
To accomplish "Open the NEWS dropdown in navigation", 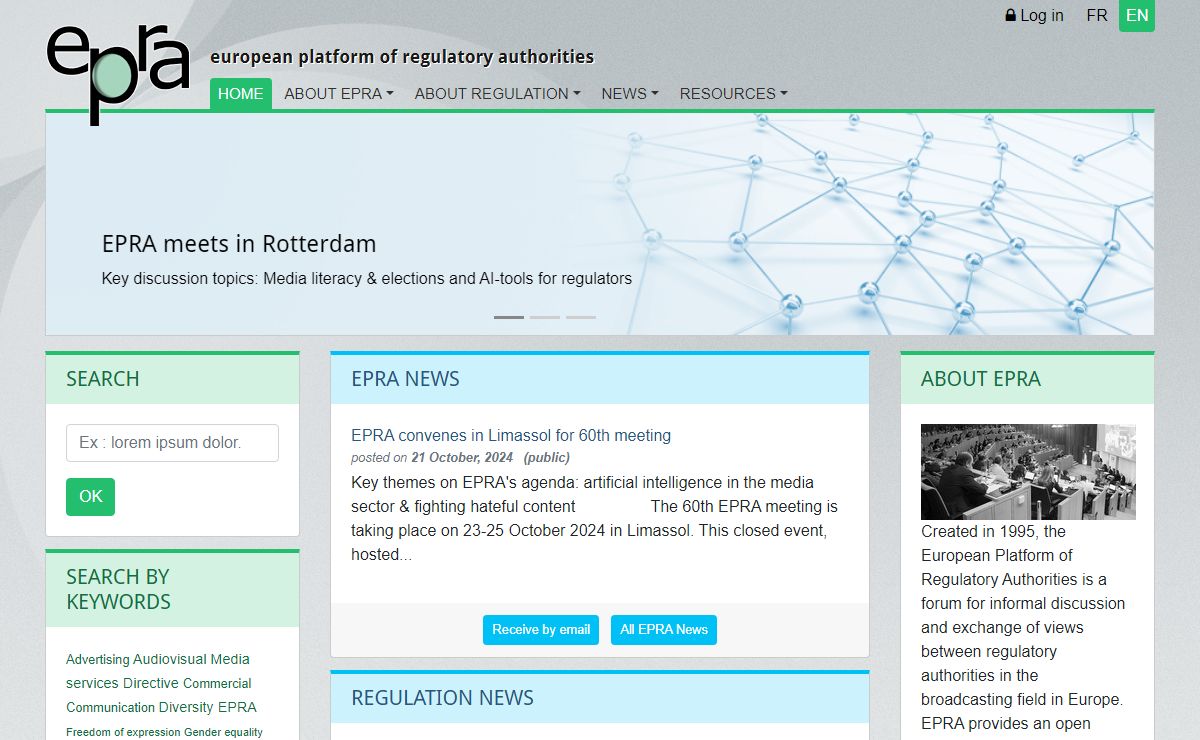I will tap(630, 94).
